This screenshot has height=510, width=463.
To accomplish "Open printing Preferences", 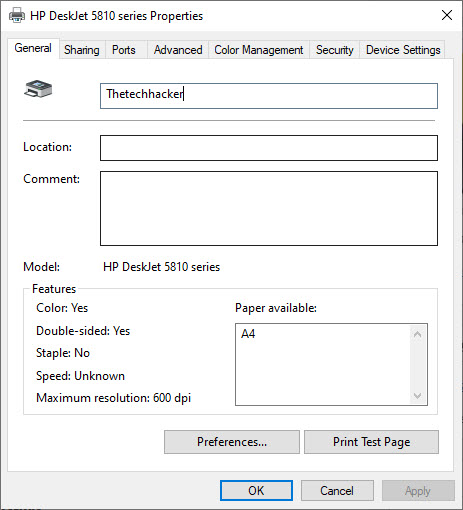I will pyautogui.click(x=232, y=442).
